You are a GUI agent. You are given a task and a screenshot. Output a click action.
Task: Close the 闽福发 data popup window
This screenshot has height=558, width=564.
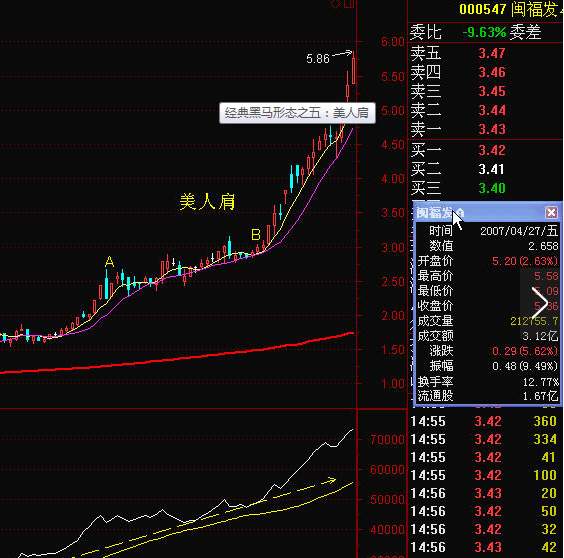coord(551,213)
